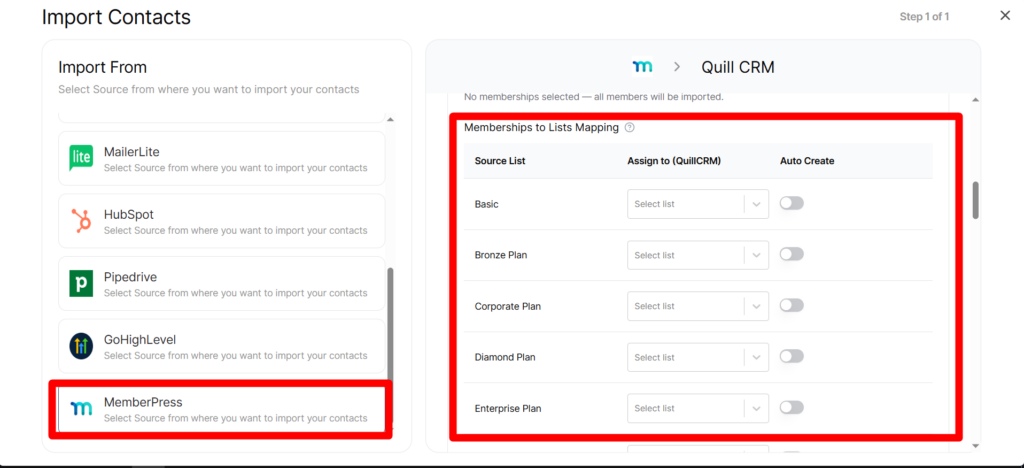
Task: Select HubSpot as import source
Action: [222, 221]
